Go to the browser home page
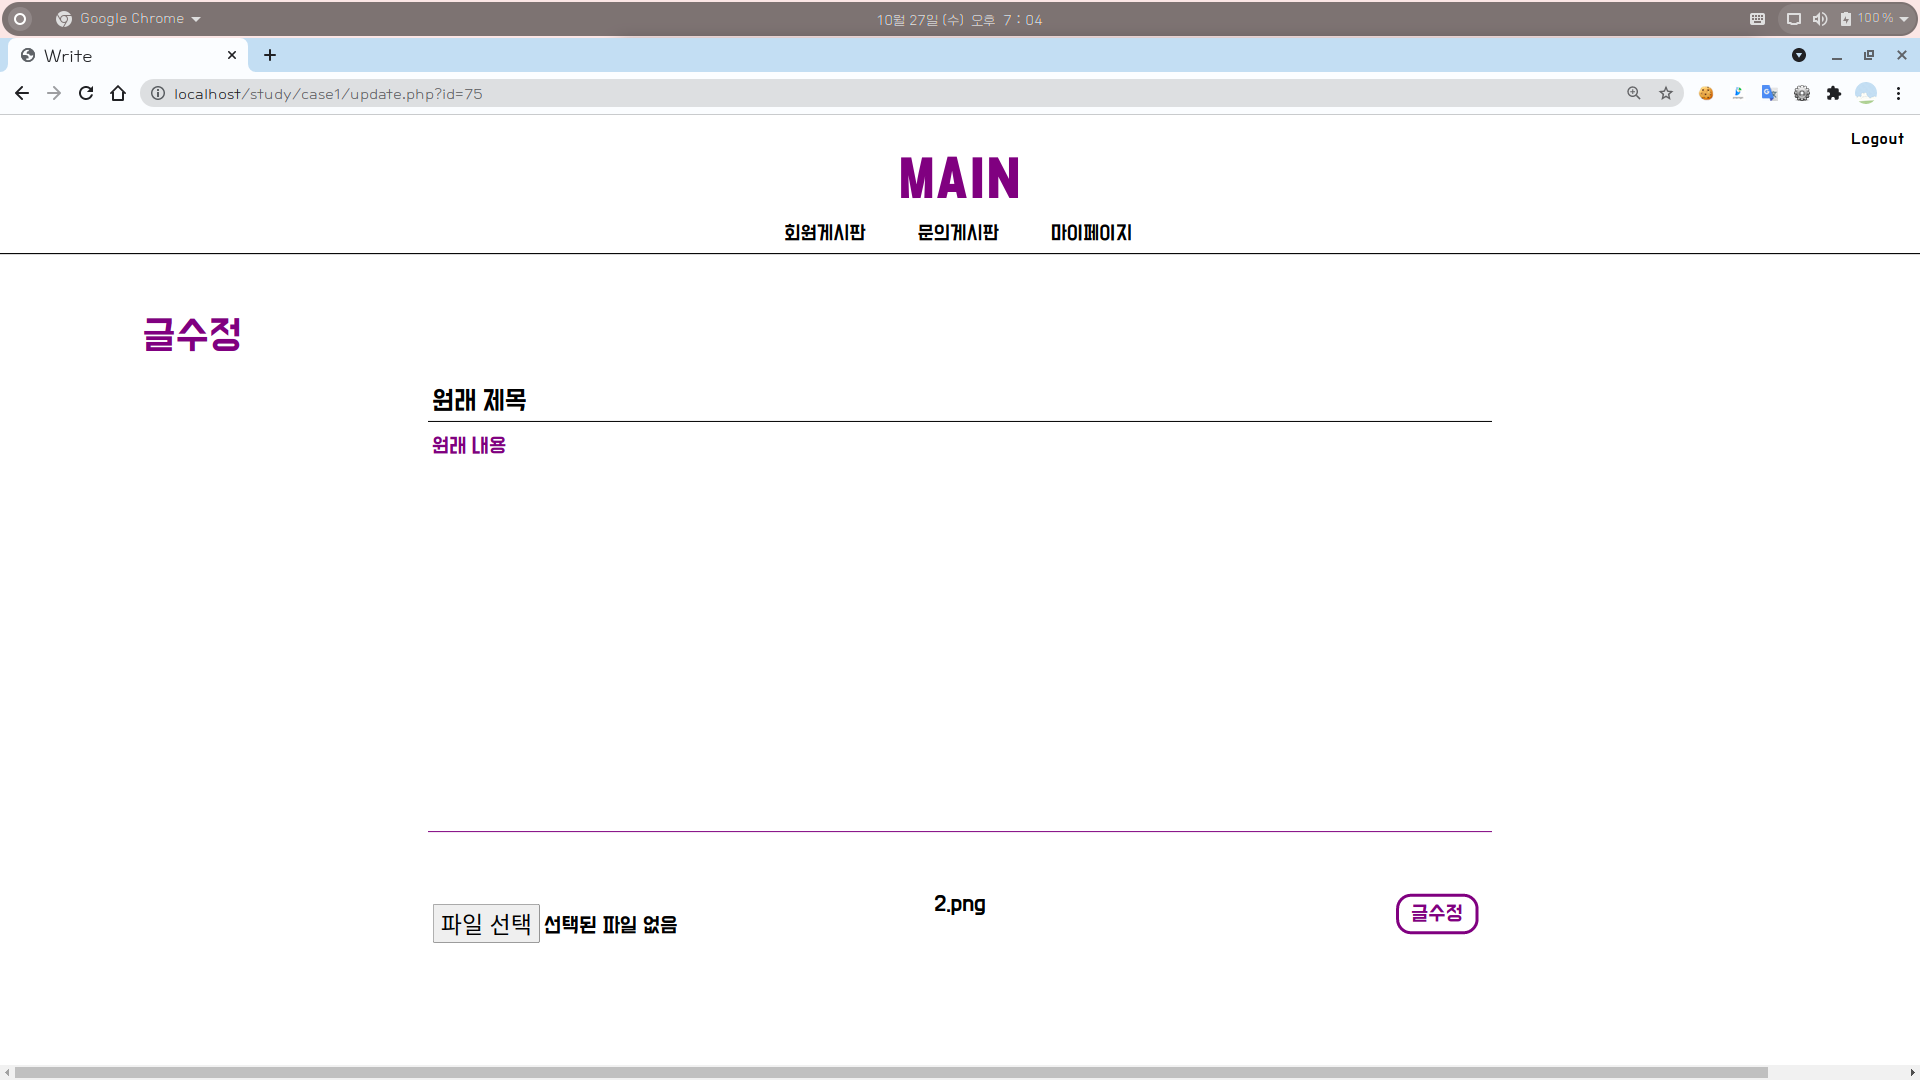The width and height of the screenshot is (1920, 1080). click(118, 93)
